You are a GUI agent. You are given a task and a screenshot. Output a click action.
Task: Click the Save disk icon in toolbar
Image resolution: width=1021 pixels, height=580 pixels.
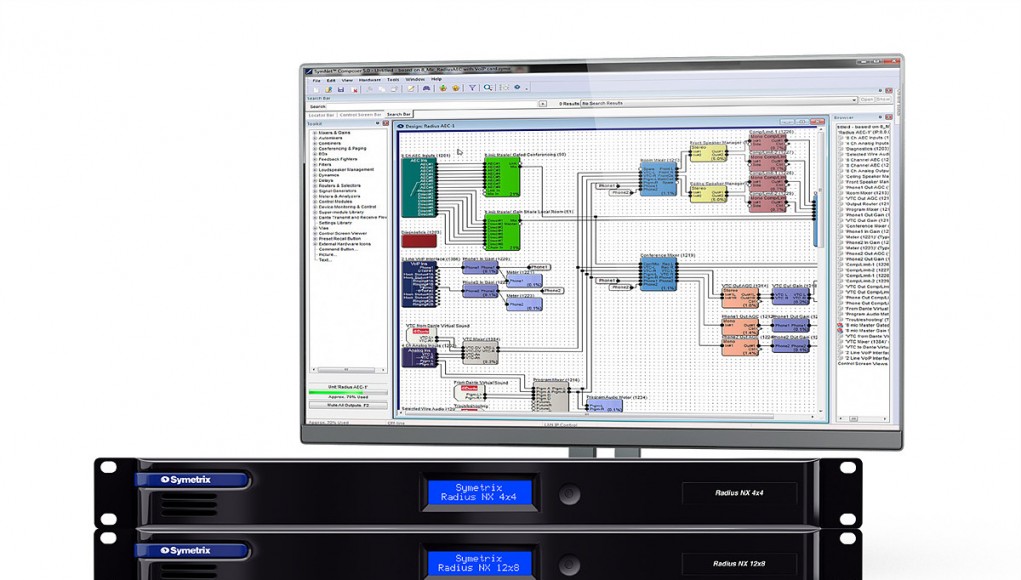(339, 89)
